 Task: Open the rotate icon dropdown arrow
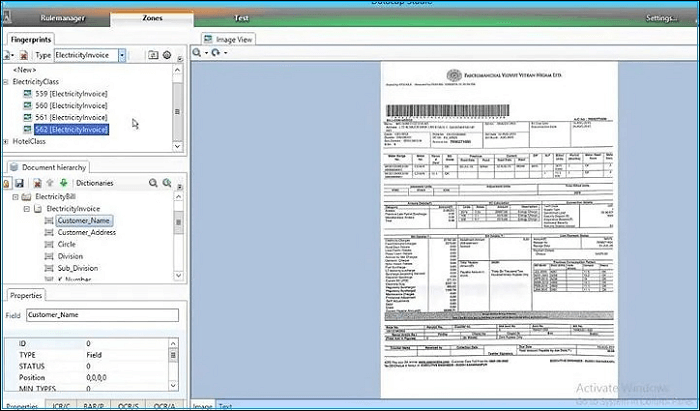[x=225, y=53]
